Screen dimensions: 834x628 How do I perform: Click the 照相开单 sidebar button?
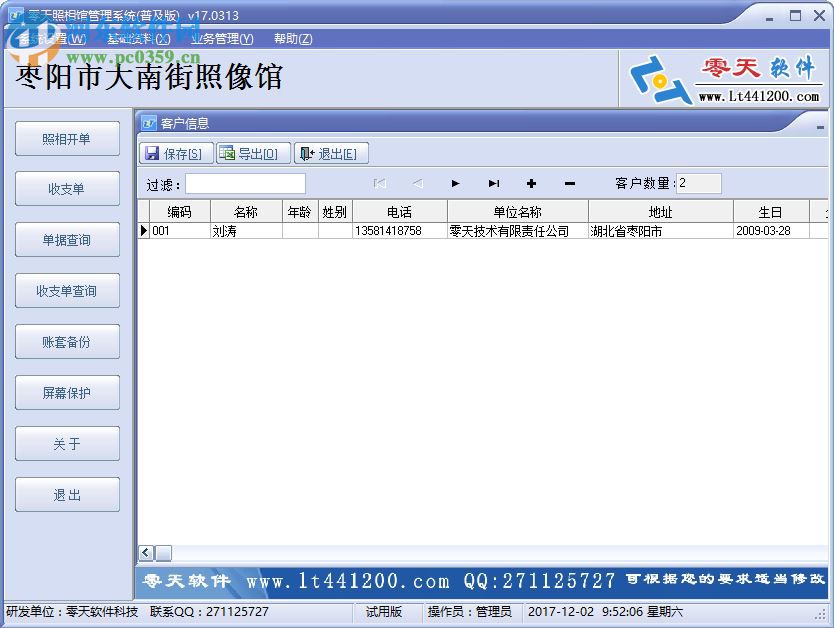[x=67, y=138]
